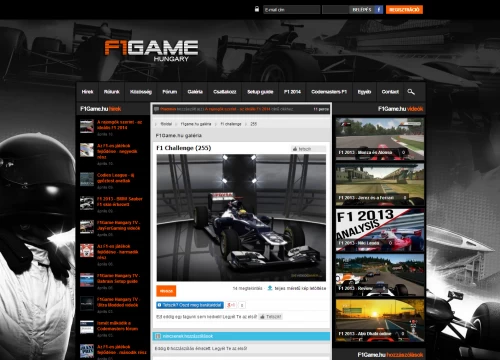Screen dimensions: 500x360
Task: Click the F1 challenge breadcrumb link
Action: 231,124
